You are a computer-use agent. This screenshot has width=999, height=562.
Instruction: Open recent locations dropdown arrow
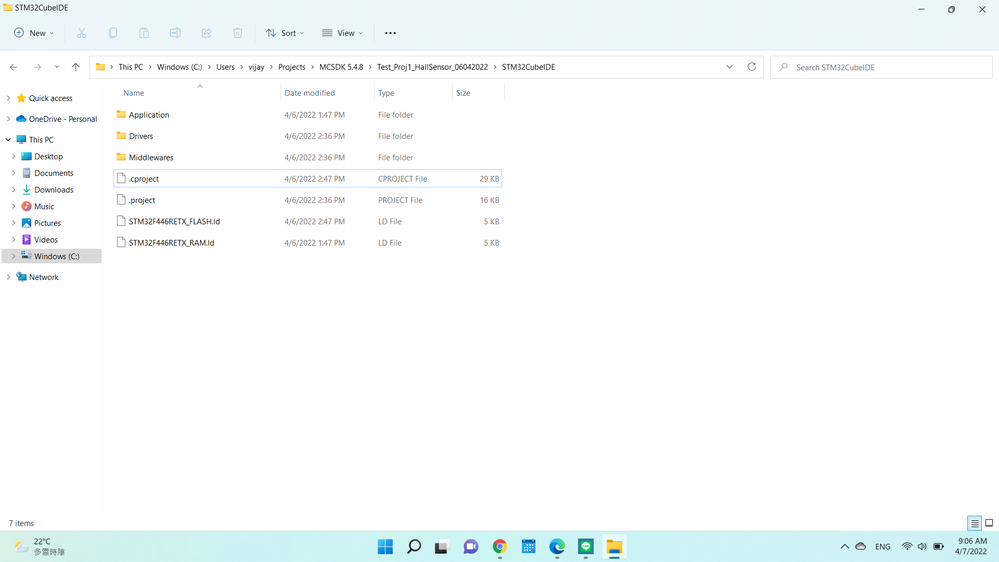[x=57, y=67]
